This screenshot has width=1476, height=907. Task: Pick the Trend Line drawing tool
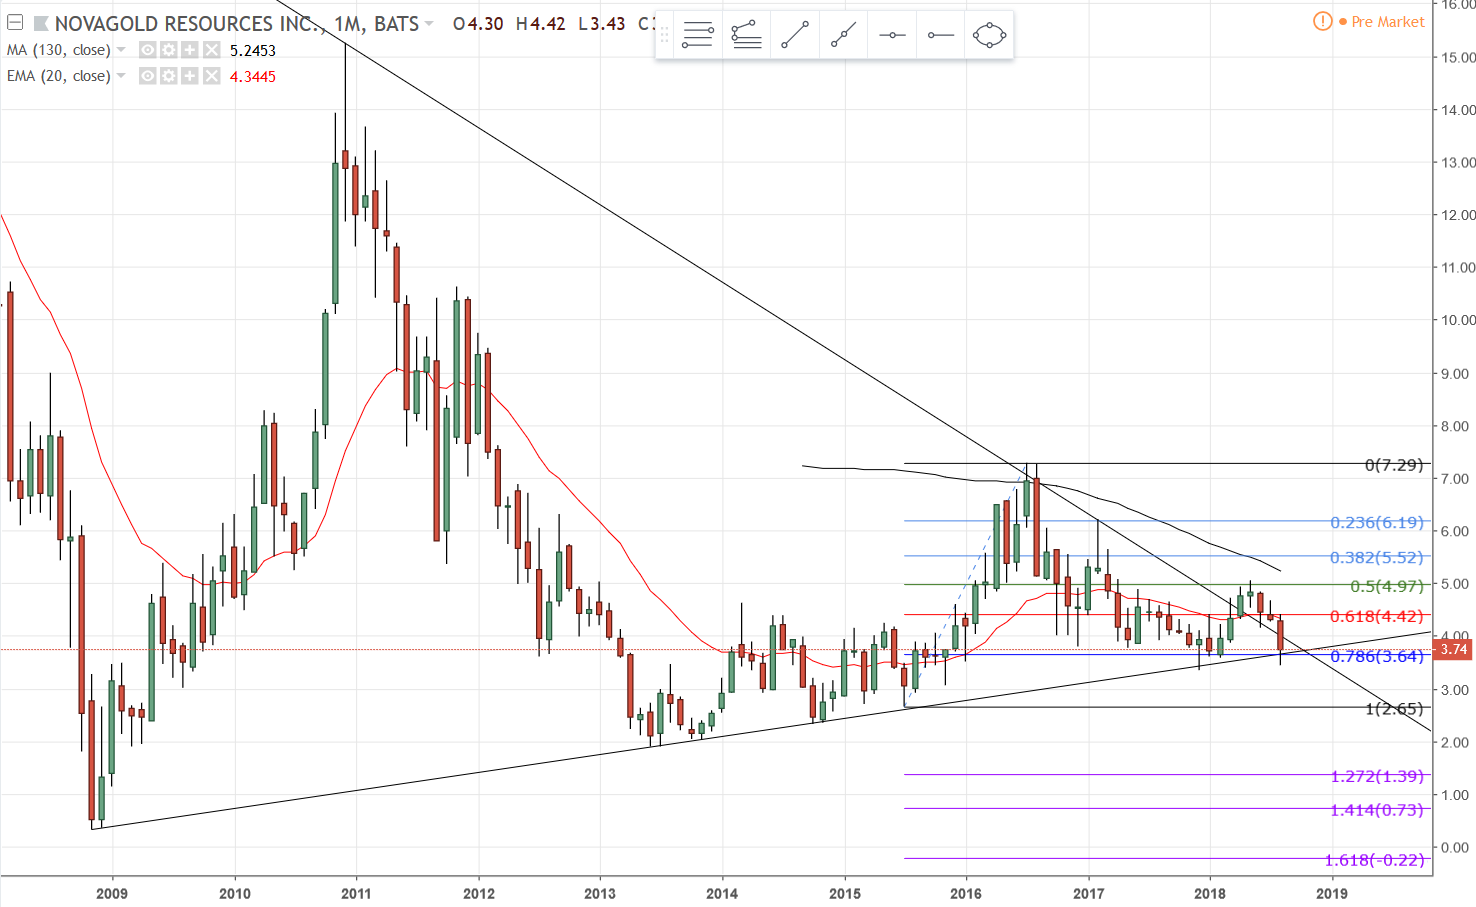[795, 36]
